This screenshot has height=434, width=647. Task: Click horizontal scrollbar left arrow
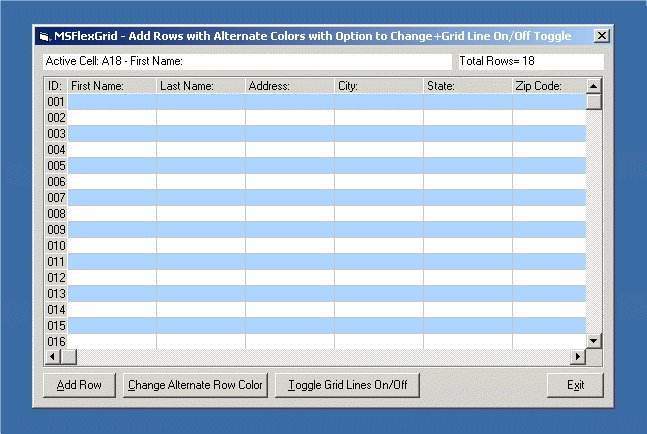click(x=53, y=357)
